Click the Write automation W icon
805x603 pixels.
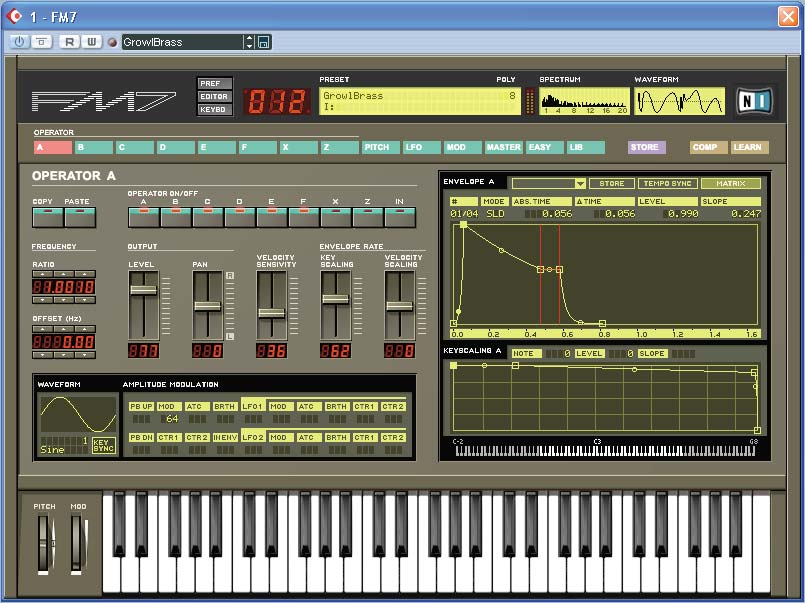click(x=91, y=42)
